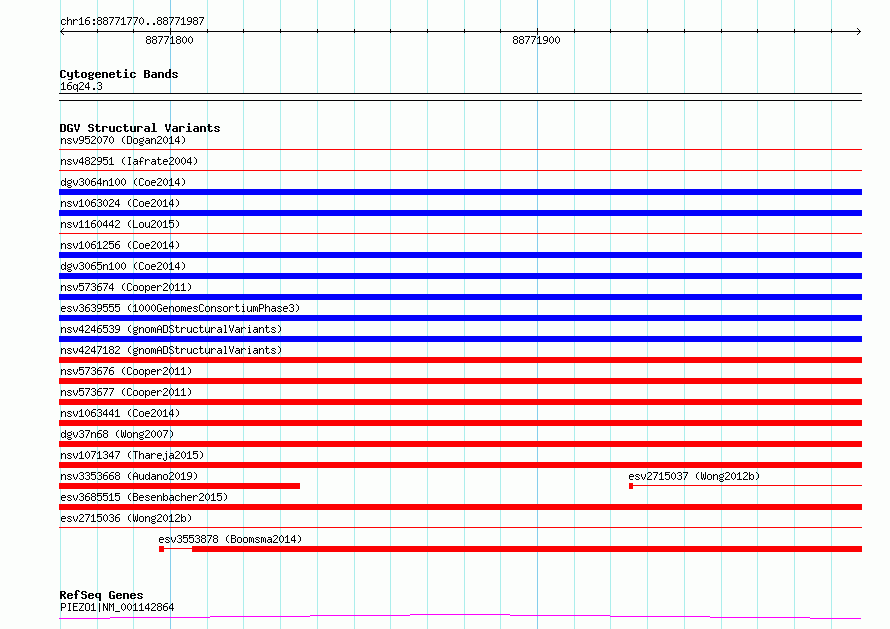Open variant dgv3064n100 (Coe2014)
Image resolution: width=890 pixels, height=629 pixels.
point(123,182)
